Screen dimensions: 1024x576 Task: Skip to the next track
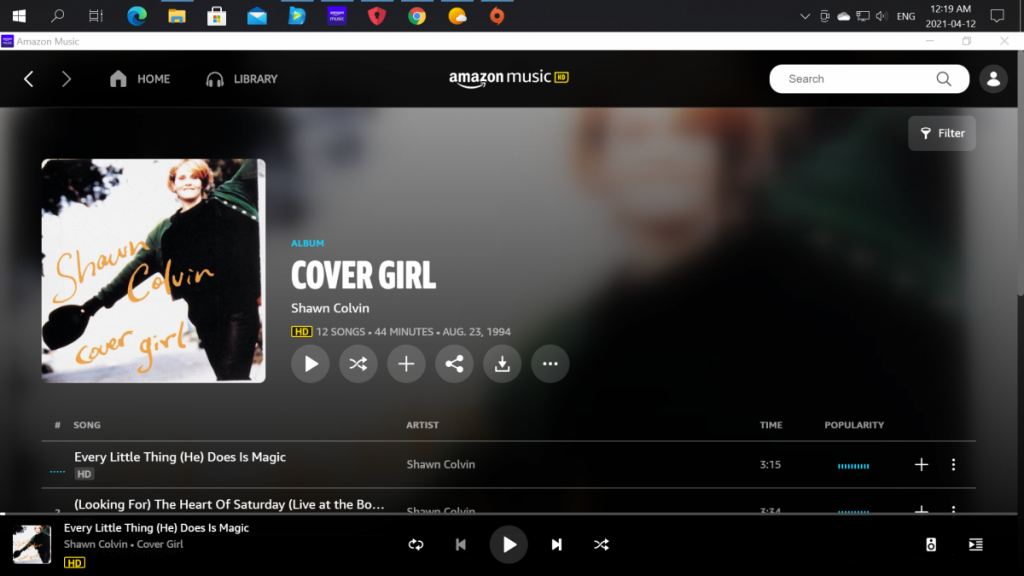click(x=556, y=545)
